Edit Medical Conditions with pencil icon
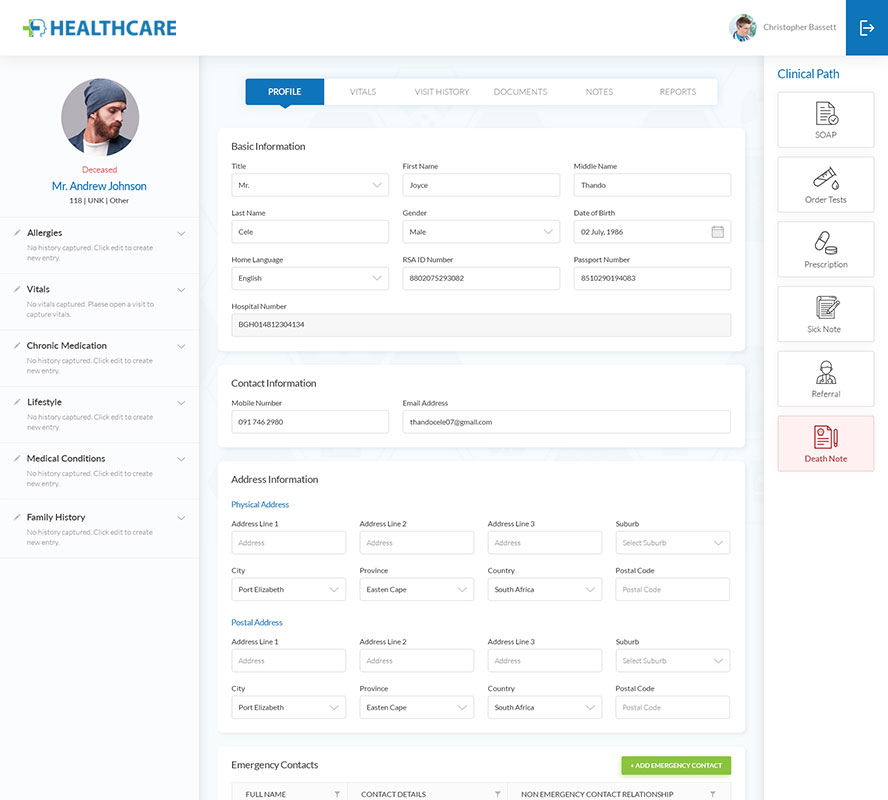888x800 pixels. [17, 459]
